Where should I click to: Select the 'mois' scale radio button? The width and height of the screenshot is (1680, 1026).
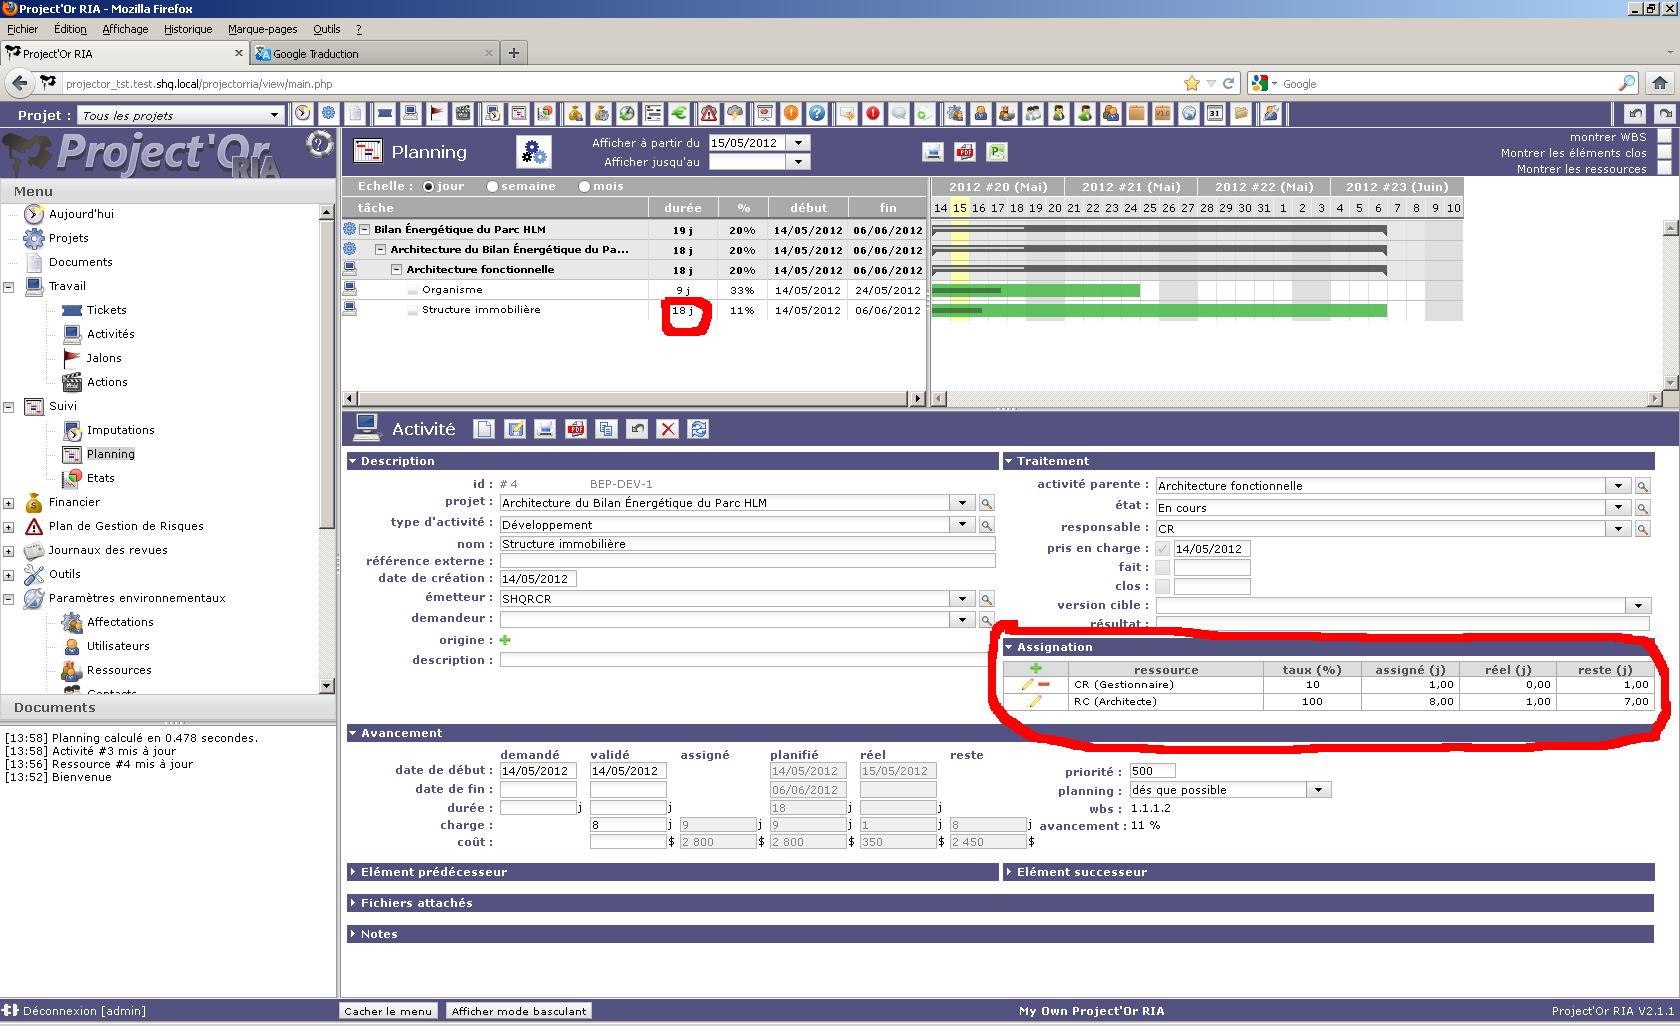click(584, 187)
